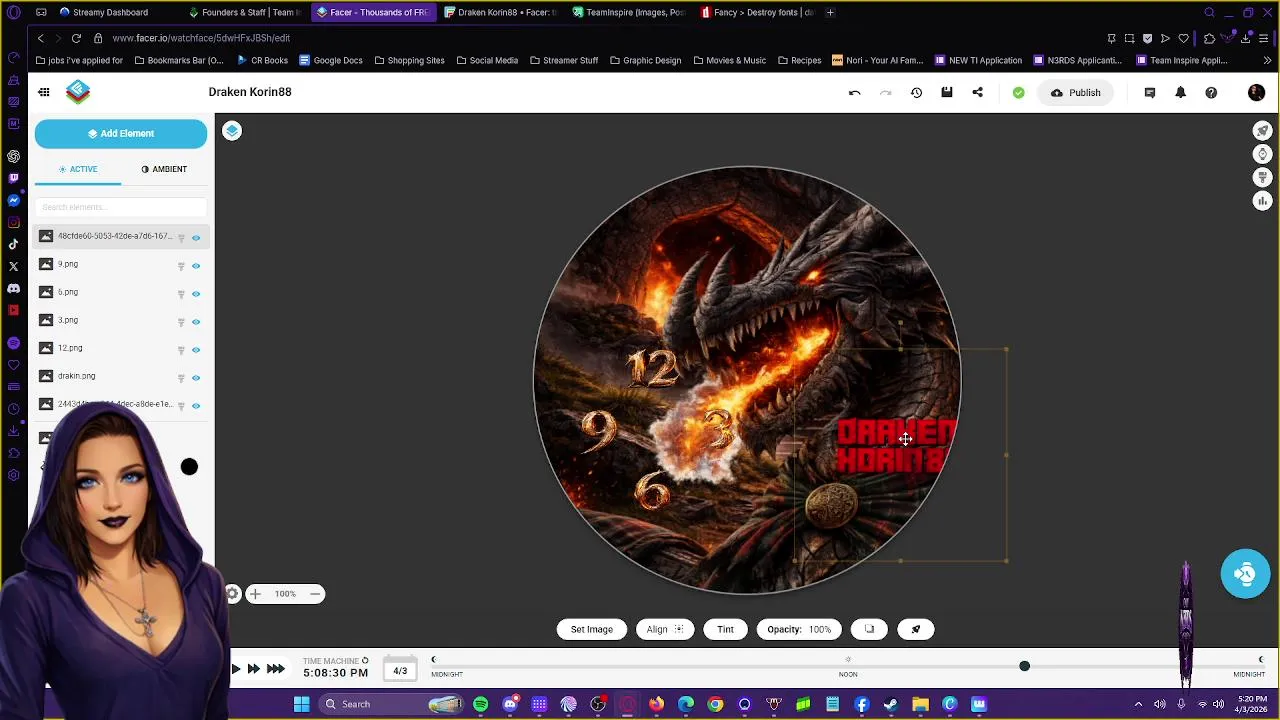Hide the 6.png layer

[x=196, y=294]
